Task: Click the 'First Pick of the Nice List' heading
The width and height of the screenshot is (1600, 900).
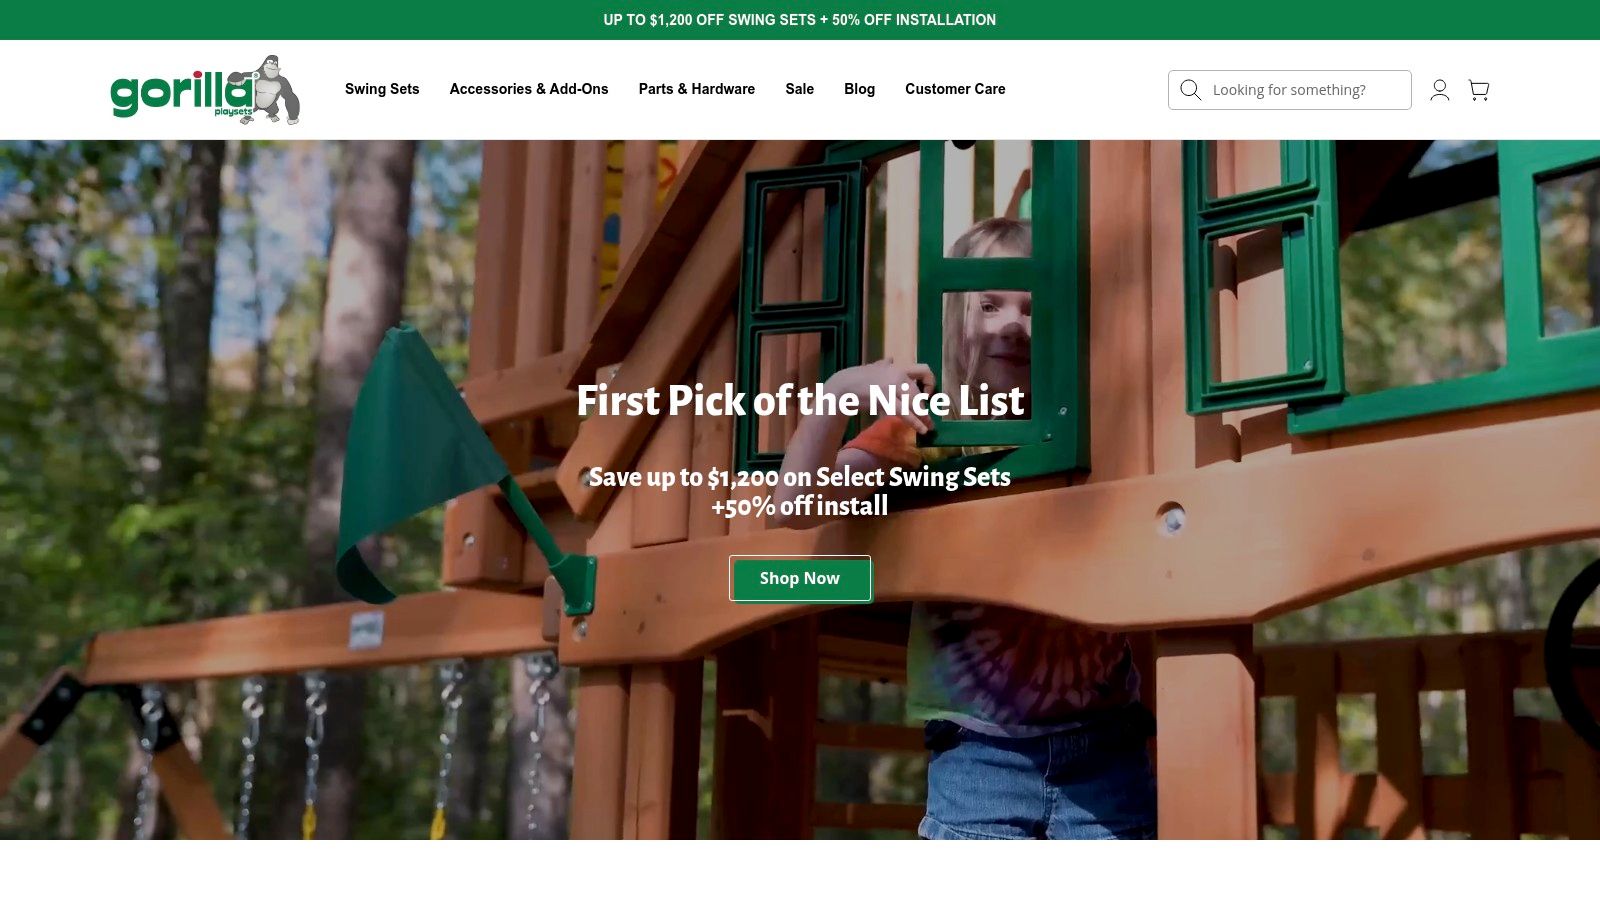Action: coord(800,401)
